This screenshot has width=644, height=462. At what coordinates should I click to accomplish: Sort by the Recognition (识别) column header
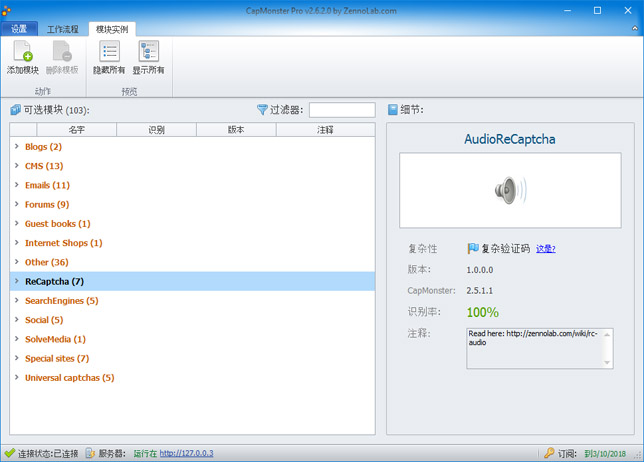tap(156, 130)
